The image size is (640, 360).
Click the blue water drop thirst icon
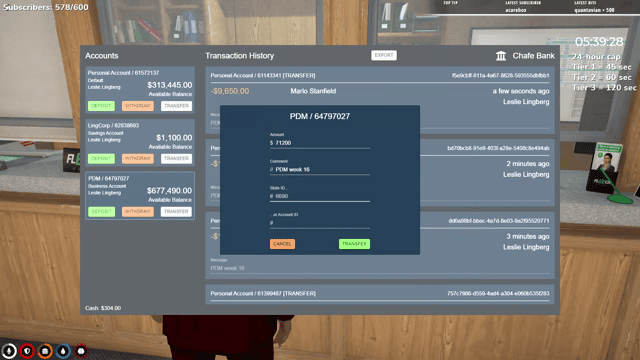click(63, 351)
